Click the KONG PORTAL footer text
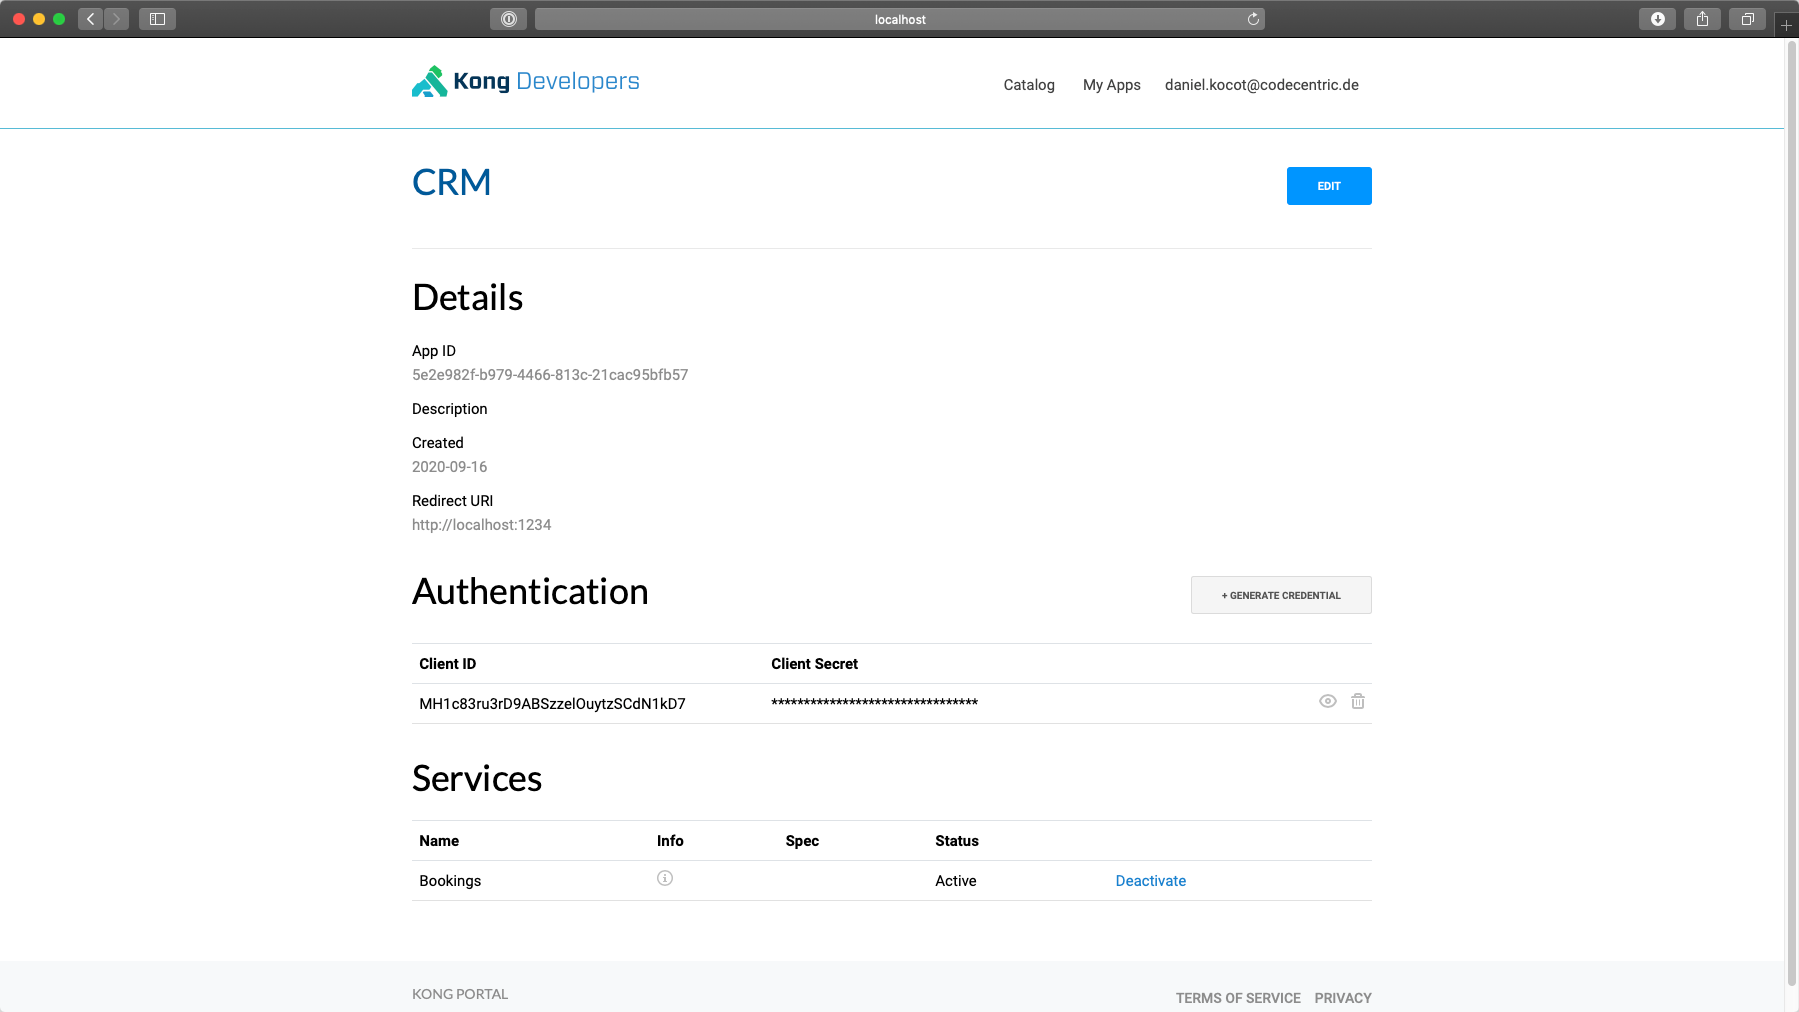The width and height of the screenshot is (1799, 1012). (460, 994)
